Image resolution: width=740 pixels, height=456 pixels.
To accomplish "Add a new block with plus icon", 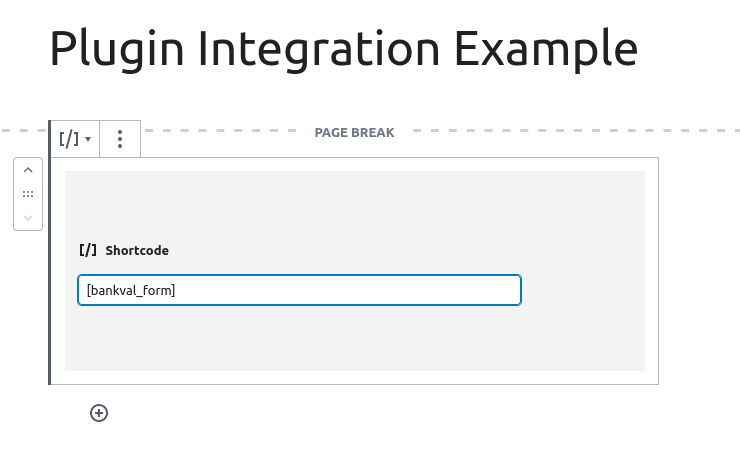I will point(99,413).
